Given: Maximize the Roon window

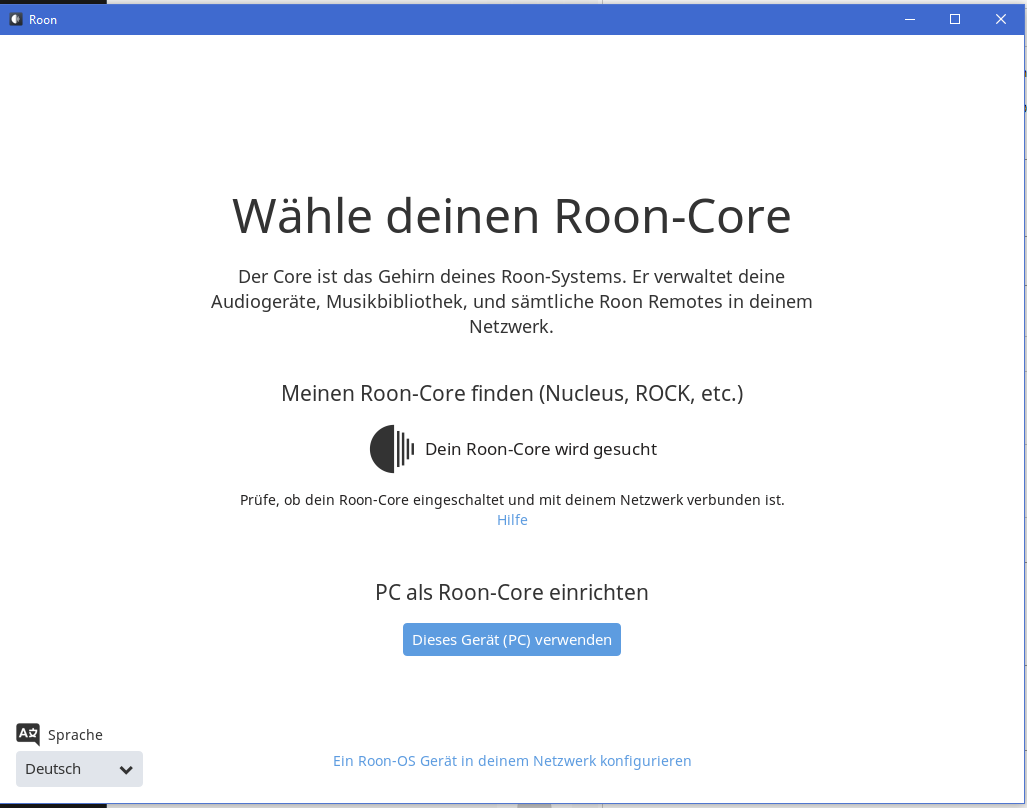Looking at the screenshot, I should [x=955, y=20].
